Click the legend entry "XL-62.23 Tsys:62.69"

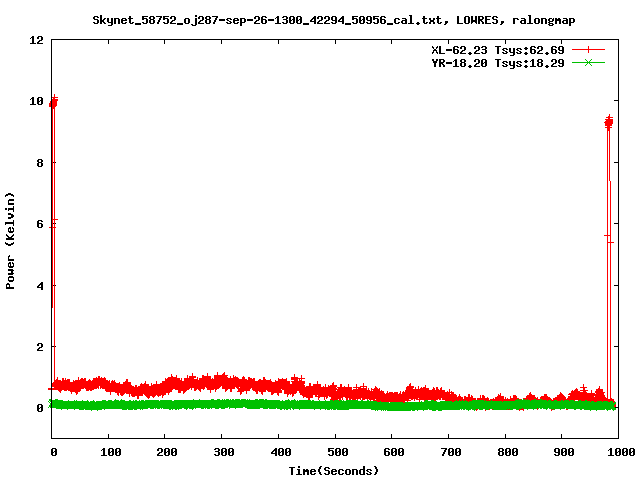(498, 50)
